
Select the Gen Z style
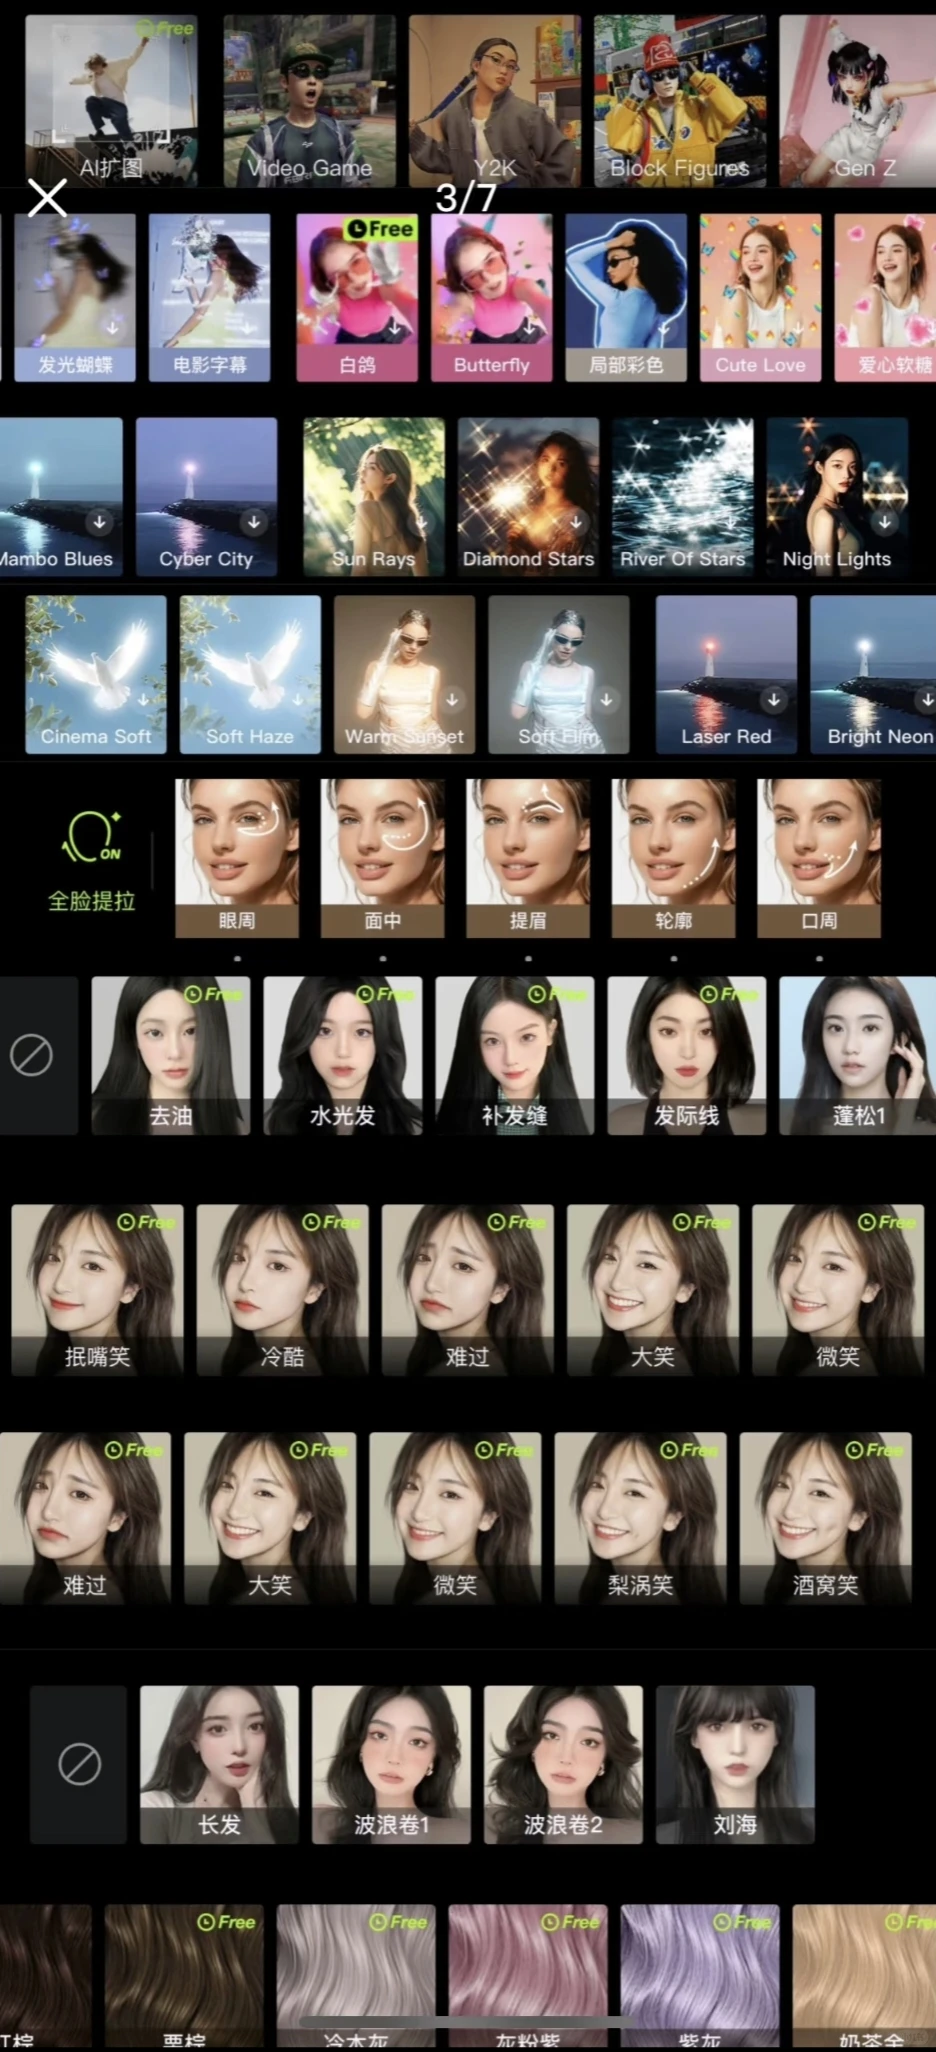(x=858, y=100)
